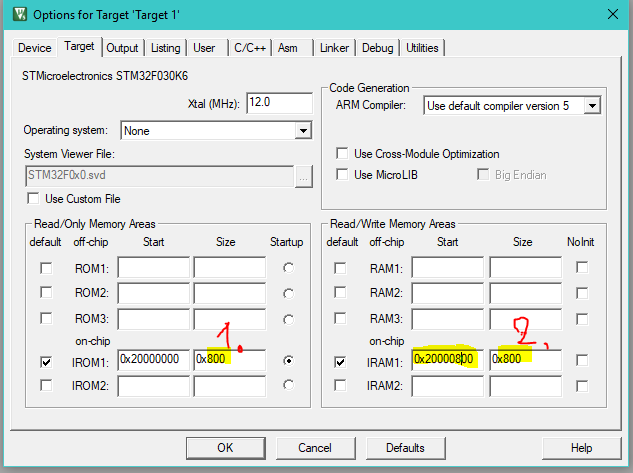
Task: Check the IRAM2 default checkbox
Action: click(340, 385)
